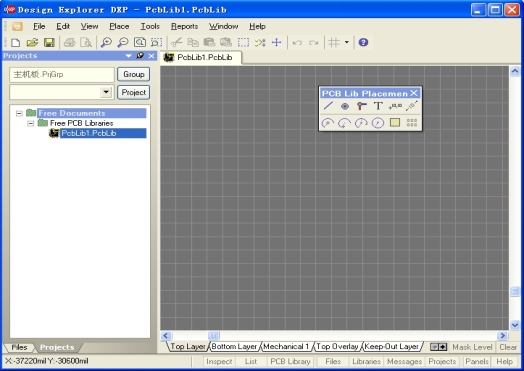Zoom in with the magnifier plus icon

(x=106, y=42)
